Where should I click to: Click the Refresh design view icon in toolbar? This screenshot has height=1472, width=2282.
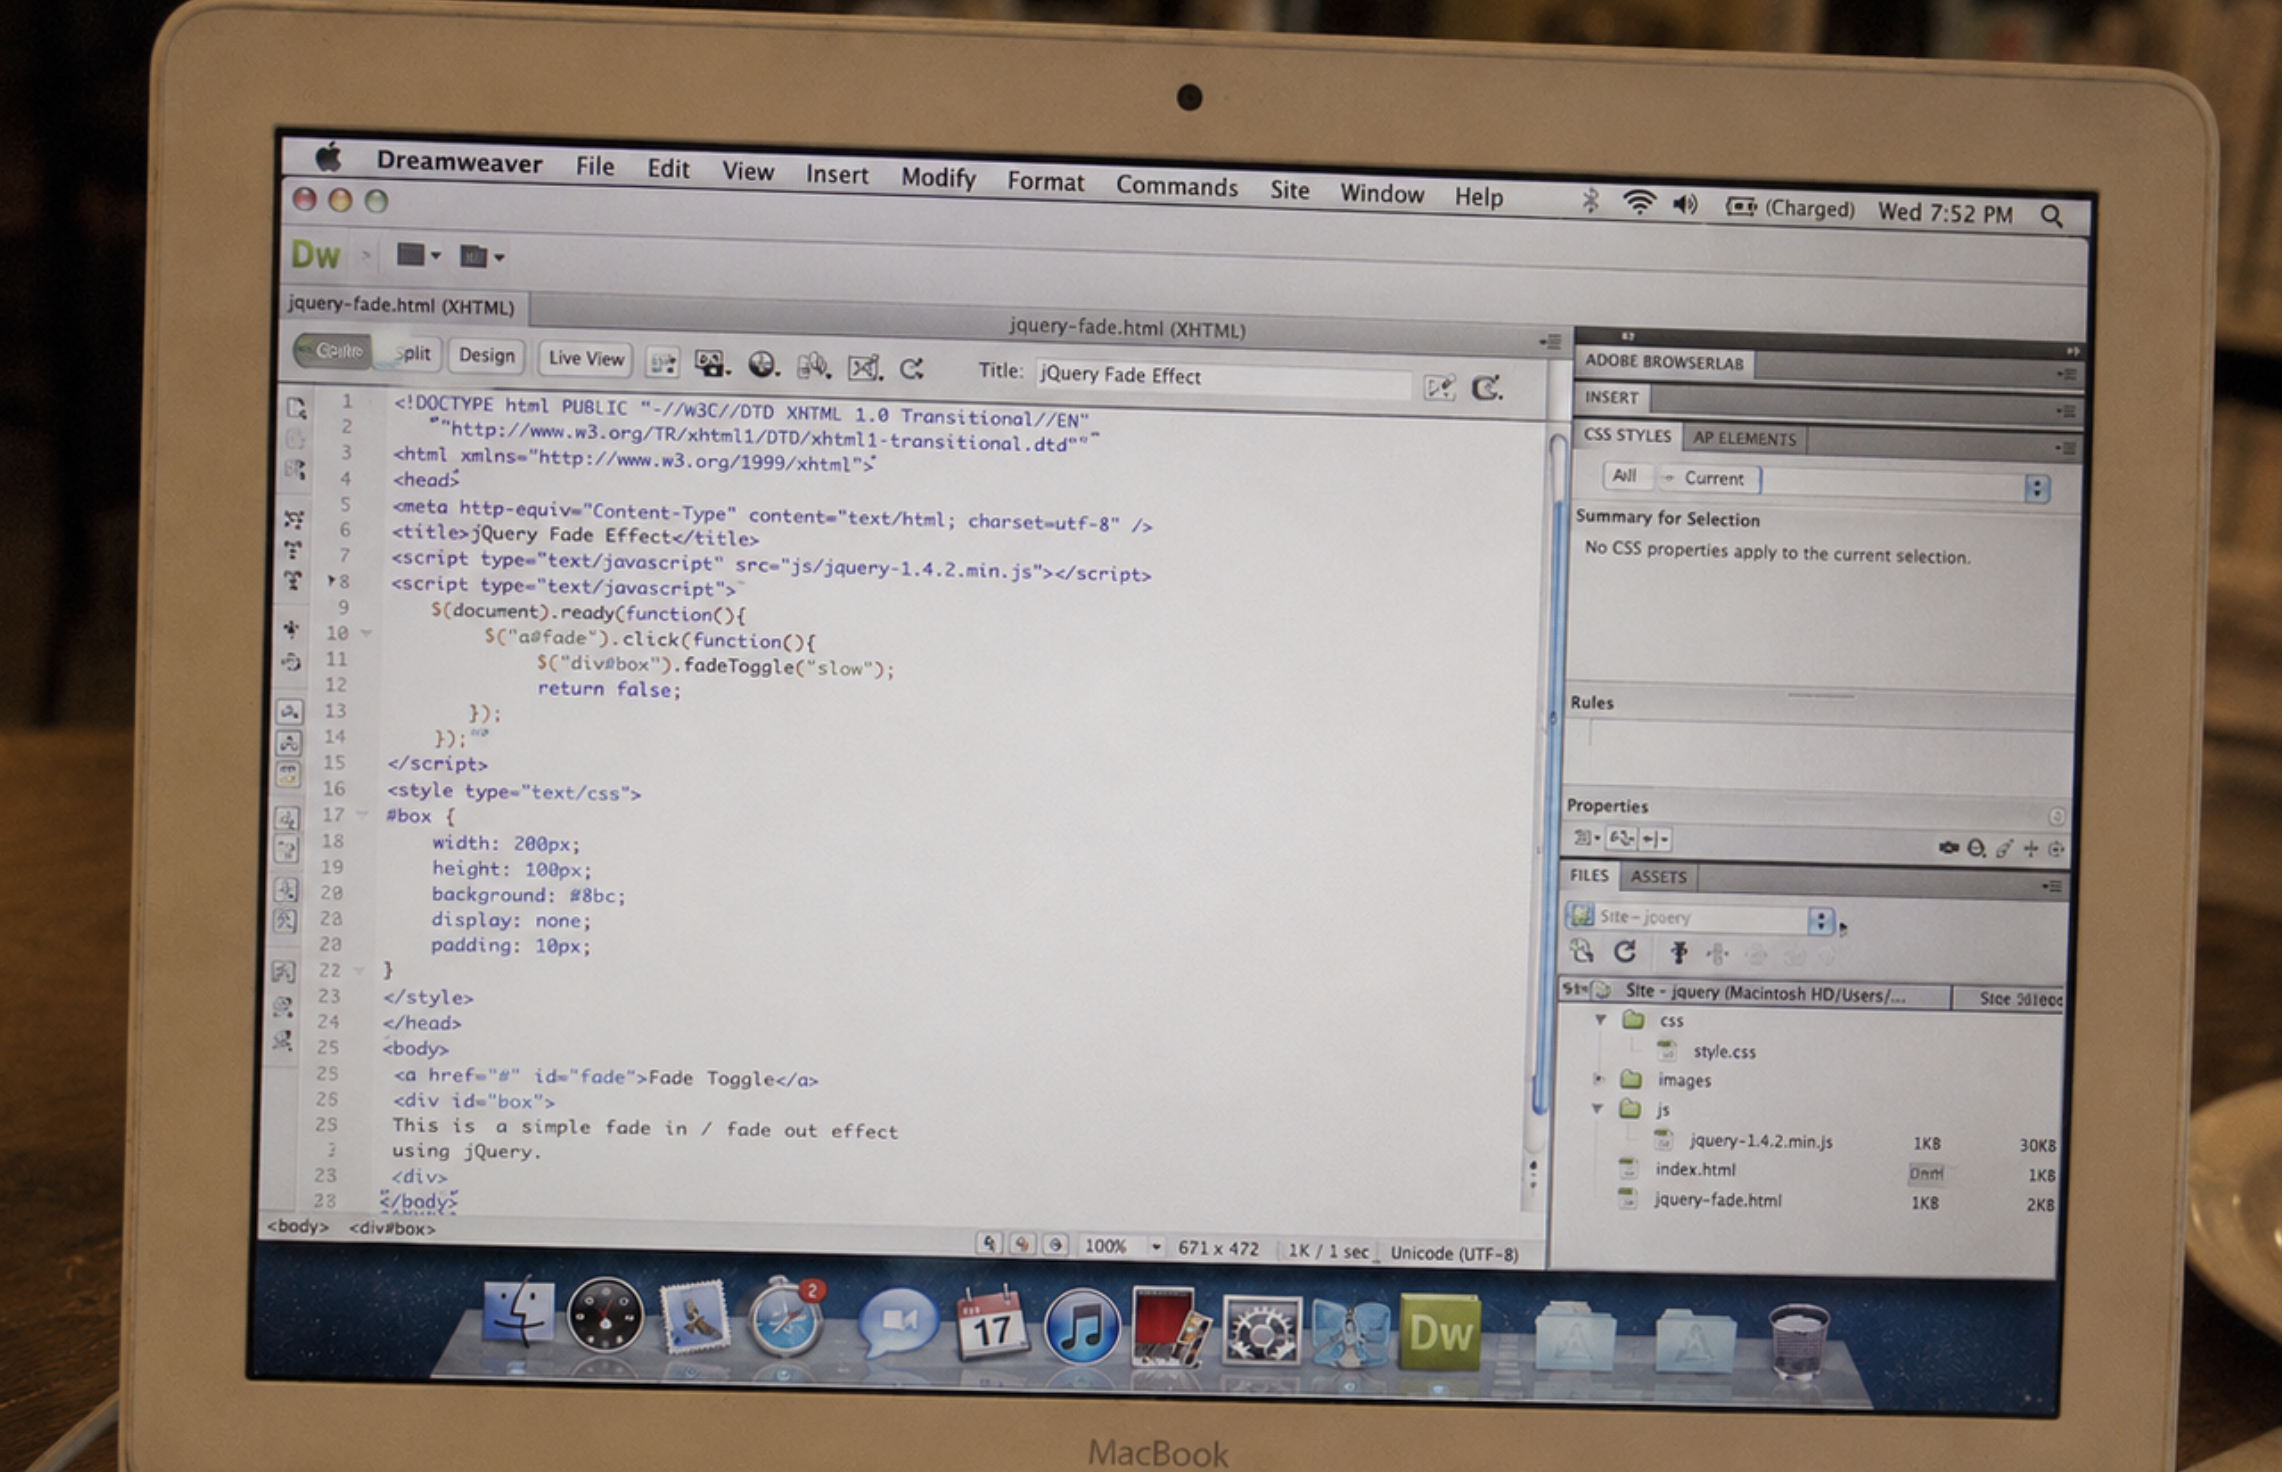pos(910,369)
